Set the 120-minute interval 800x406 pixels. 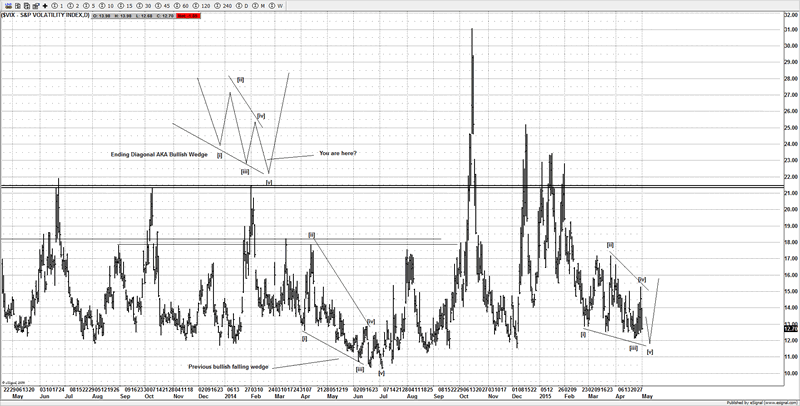coord(201,6)
